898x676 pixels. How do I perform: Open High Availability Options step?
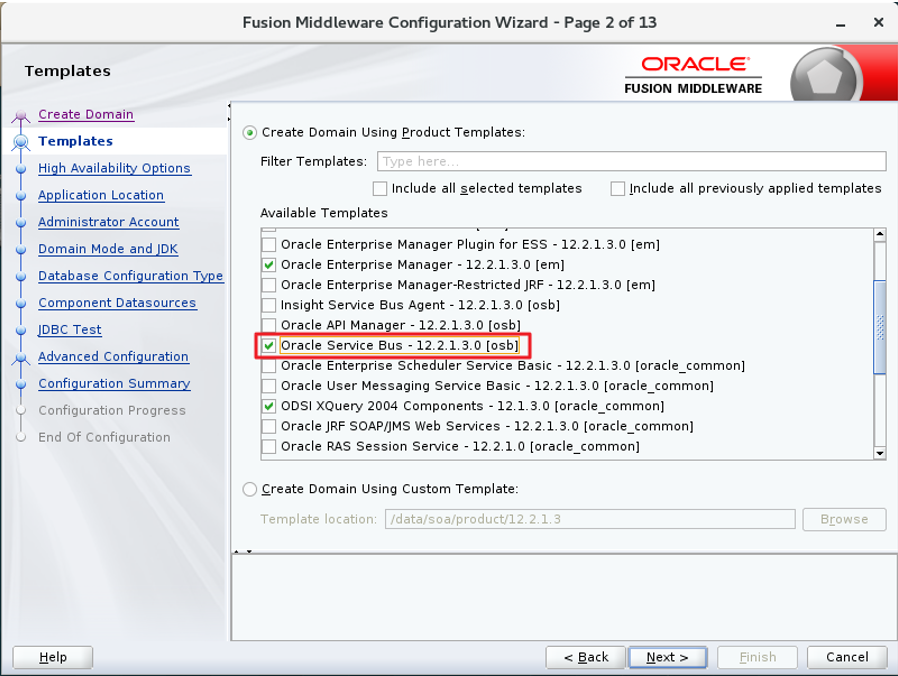pos(115,168)
